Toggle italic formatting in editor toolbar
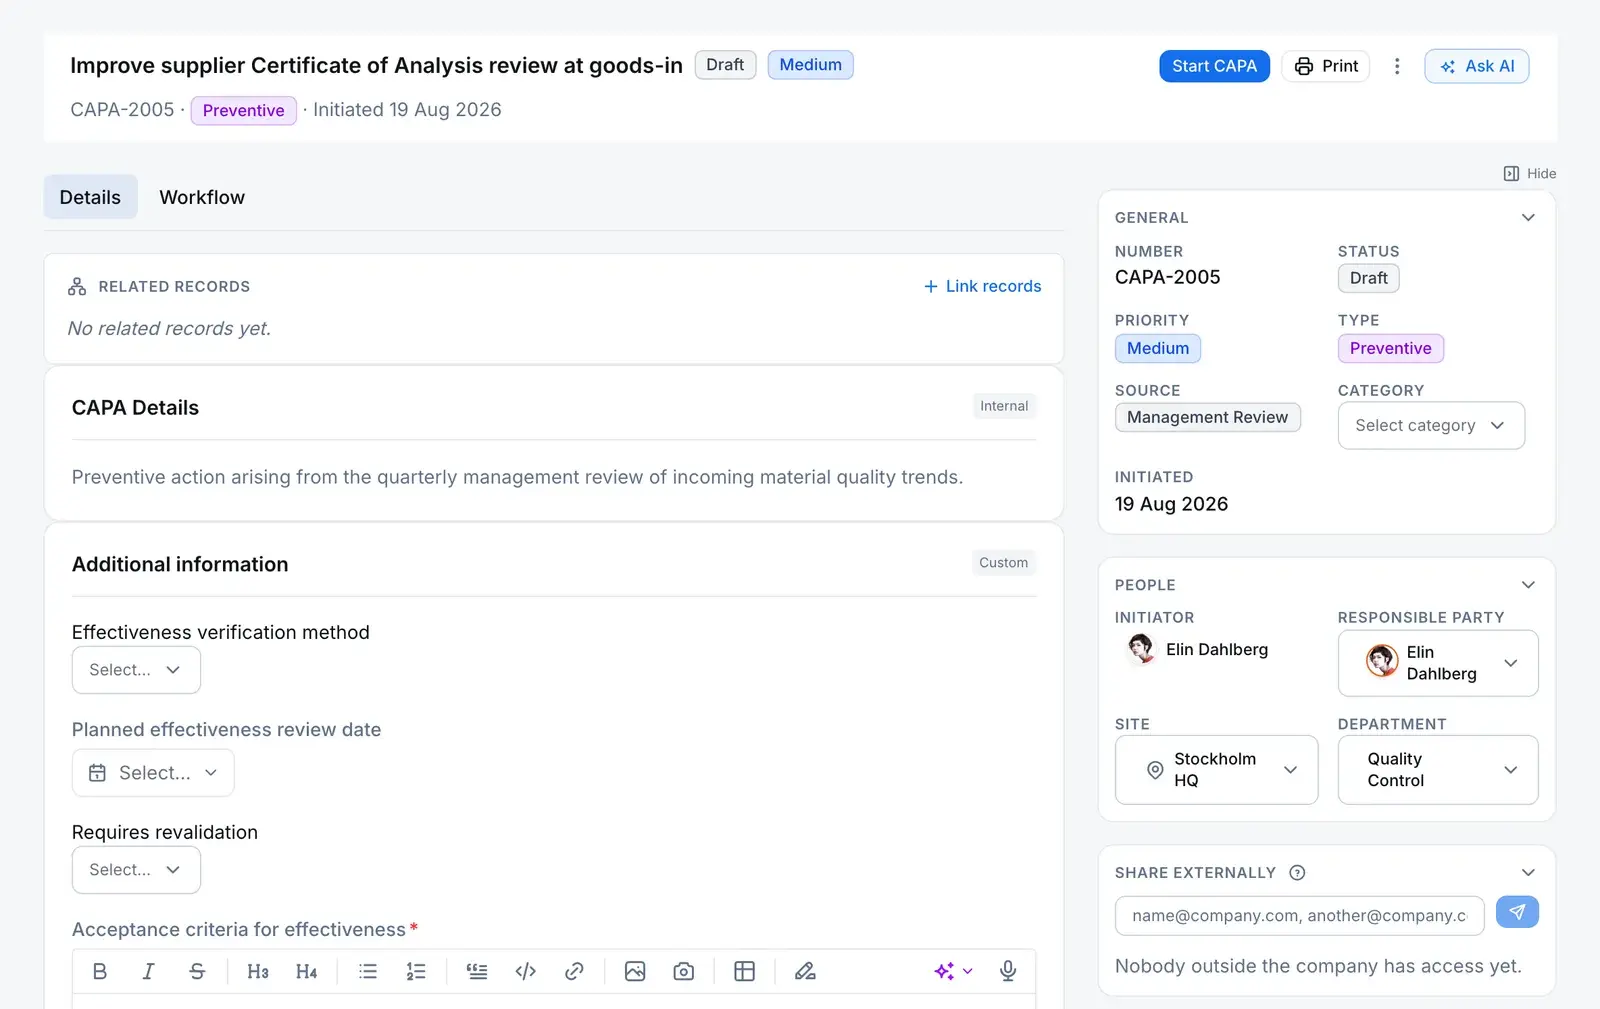 pos(148,971)
